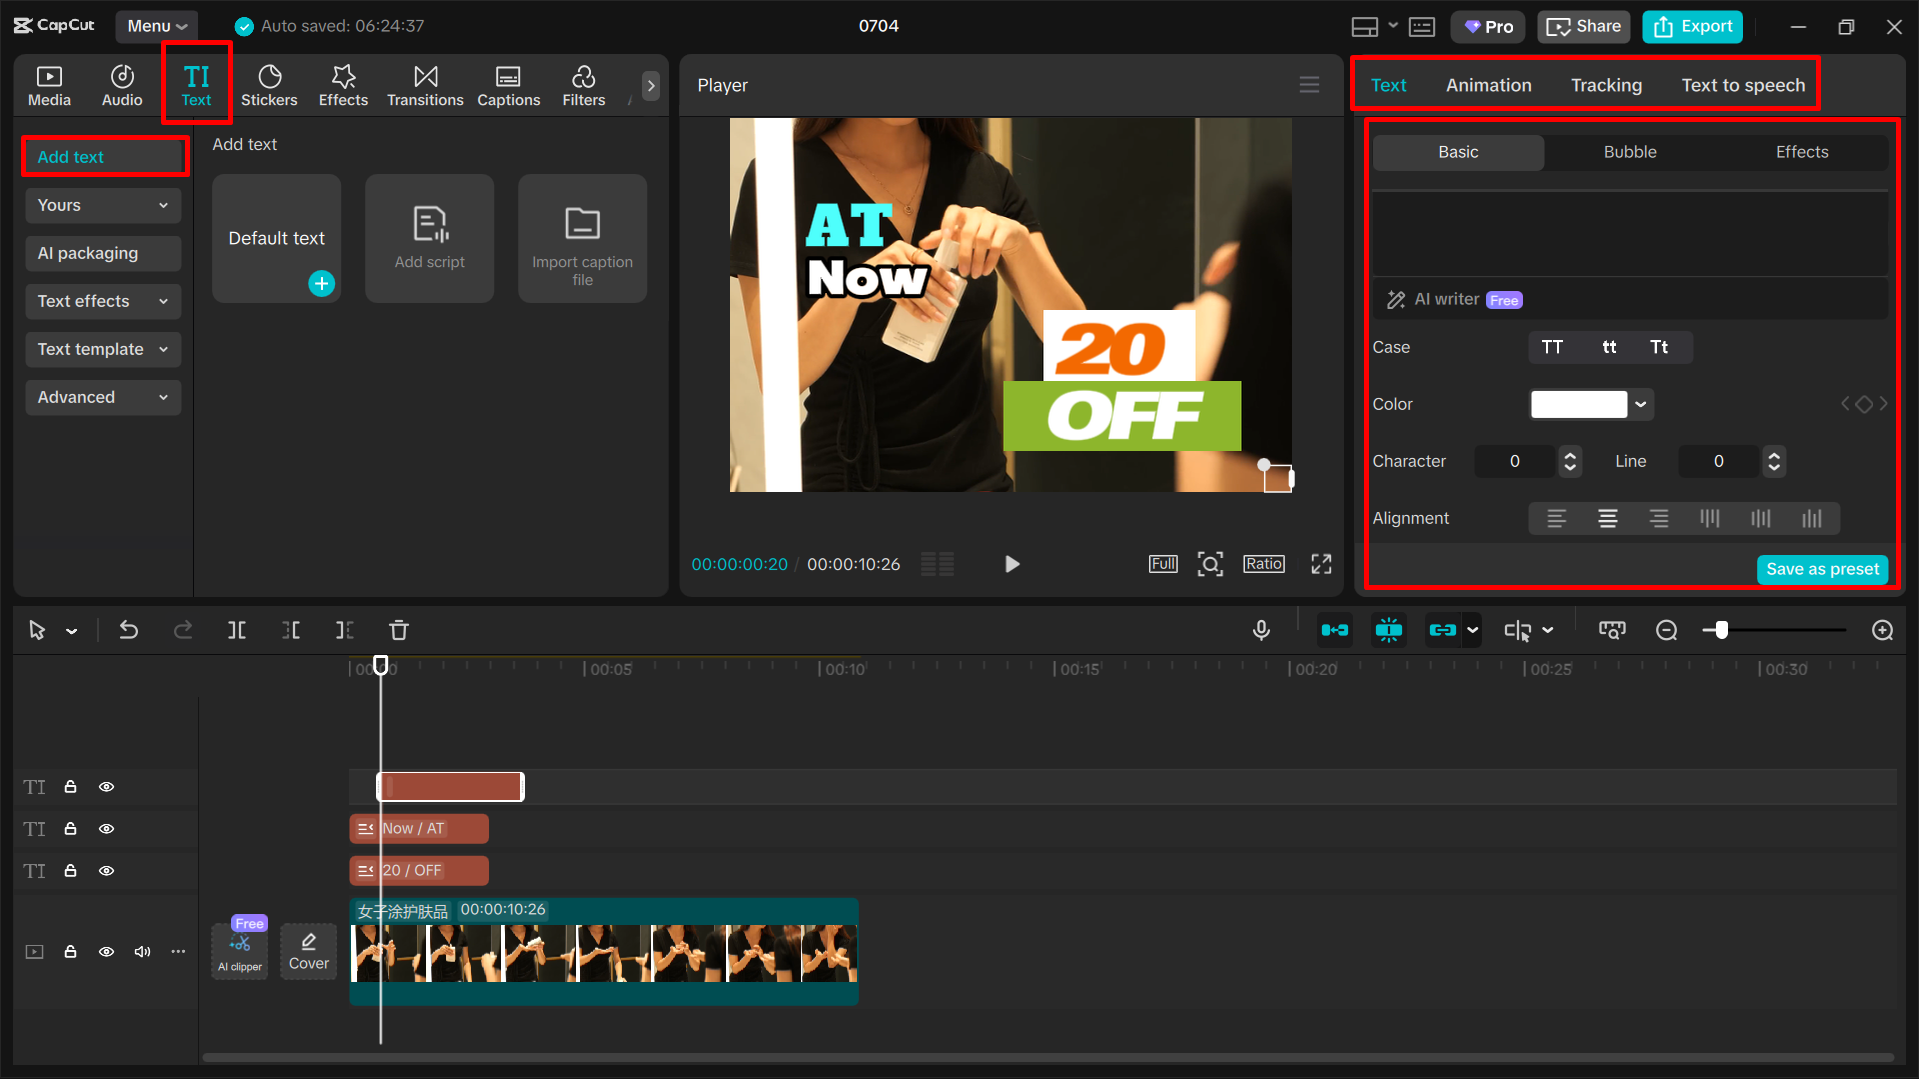Image resolution: width=1919 pixels, height=1079 pixels.
Task: Expand the Text template category
Action: 102,349
